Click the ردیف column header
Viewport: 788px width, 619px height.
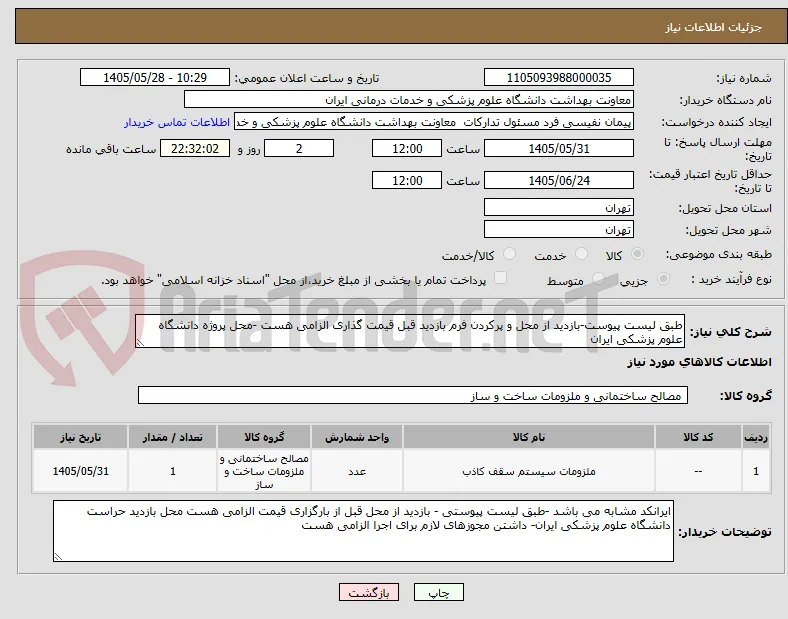click(x=756, y=437)
